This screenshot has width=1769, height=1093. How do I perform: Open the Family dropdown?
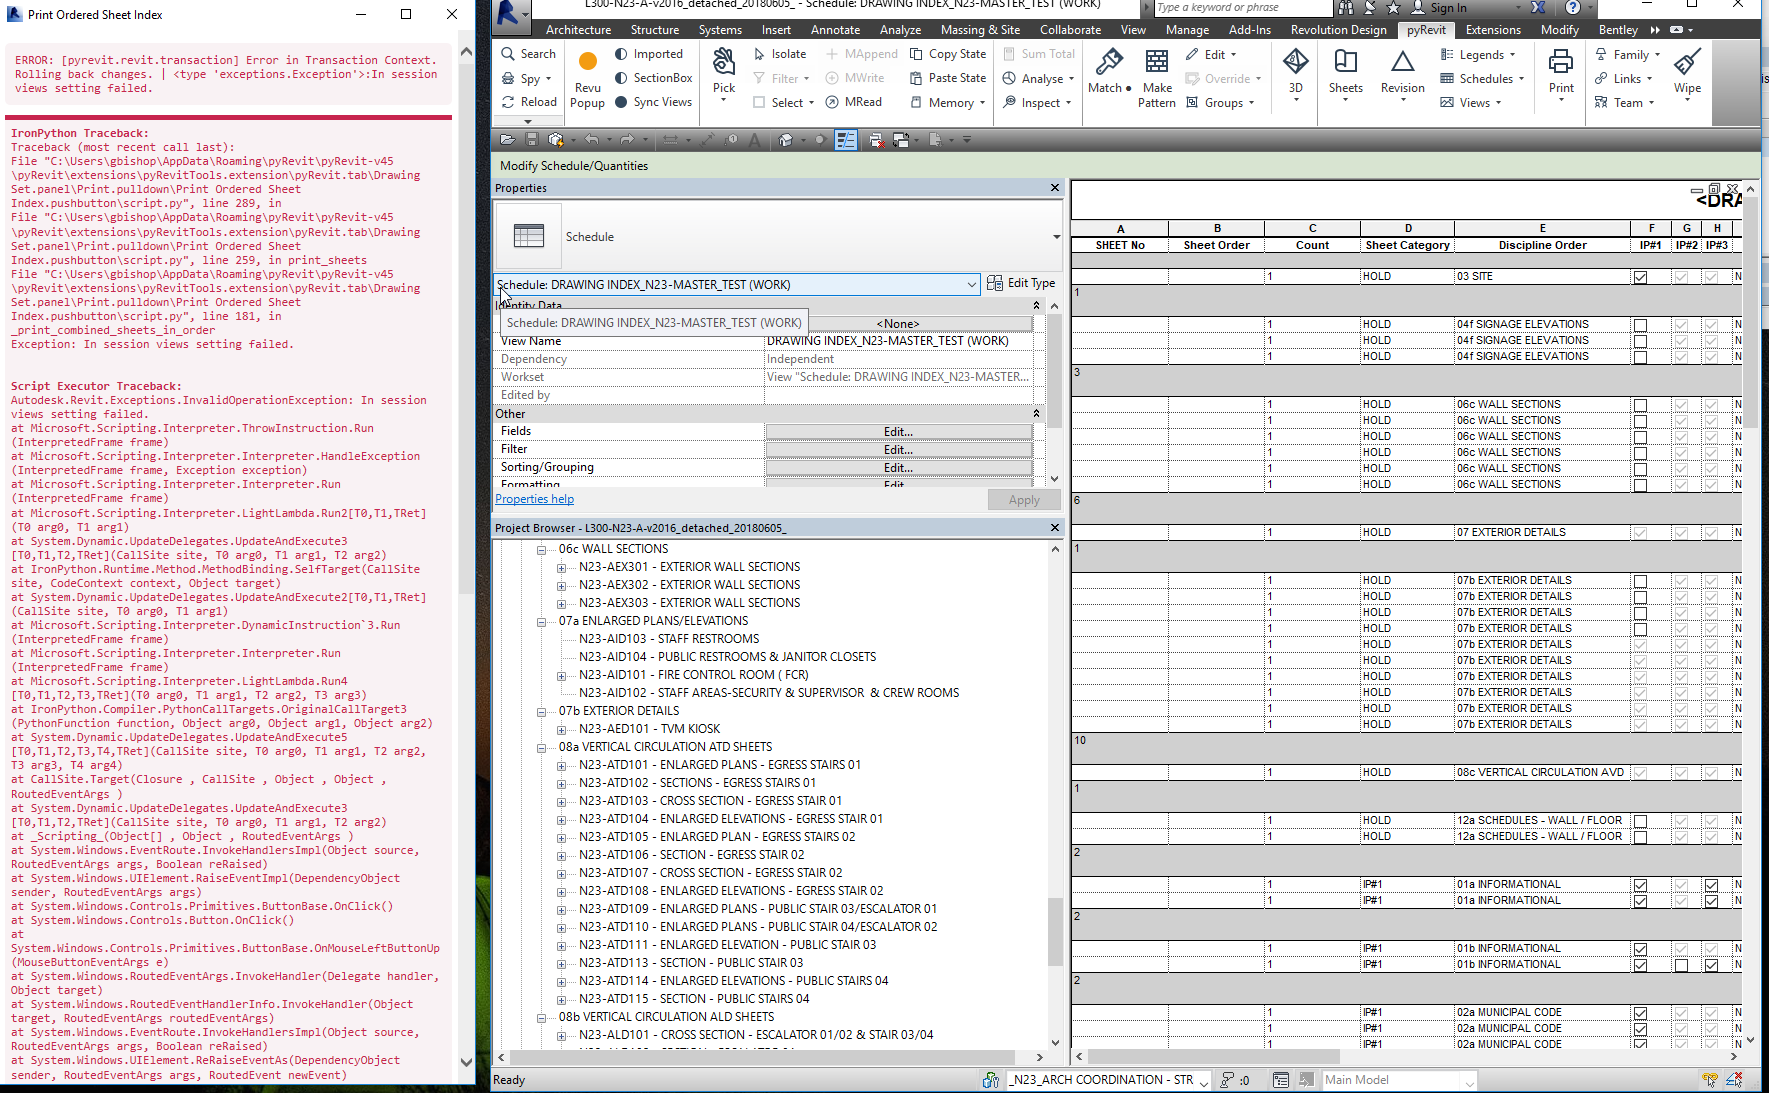pos(1627,54)
